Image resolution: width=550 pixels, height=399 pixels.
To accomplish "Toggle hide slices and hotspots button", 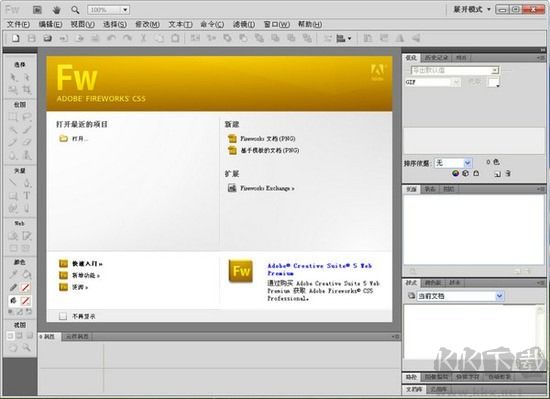I will coord(13,248).
